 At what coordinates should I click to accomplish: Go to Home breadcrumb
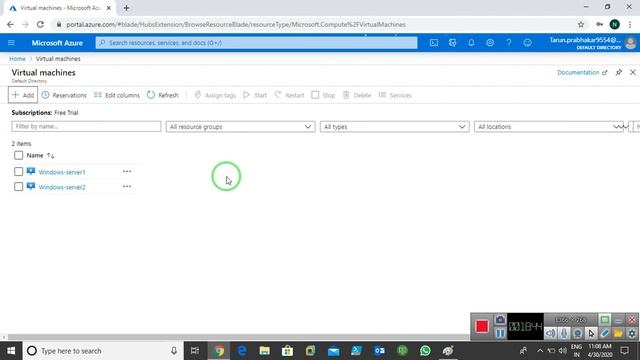click(17, 59)
